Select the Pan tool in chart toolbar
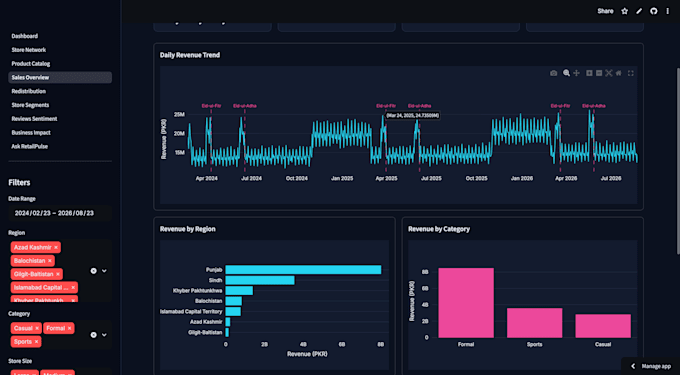The image size is (680, 375). point(576,73)
